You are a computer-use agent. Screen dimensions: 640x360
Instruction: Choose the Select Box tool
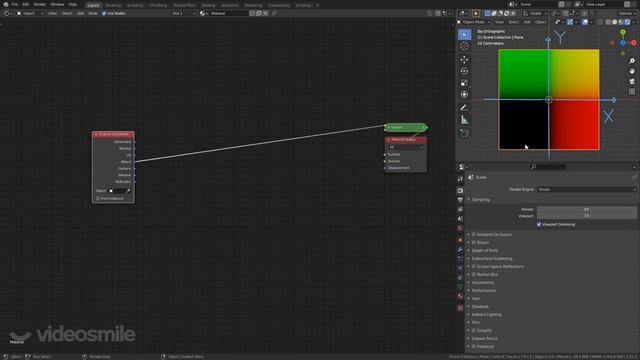click(464, 35)
